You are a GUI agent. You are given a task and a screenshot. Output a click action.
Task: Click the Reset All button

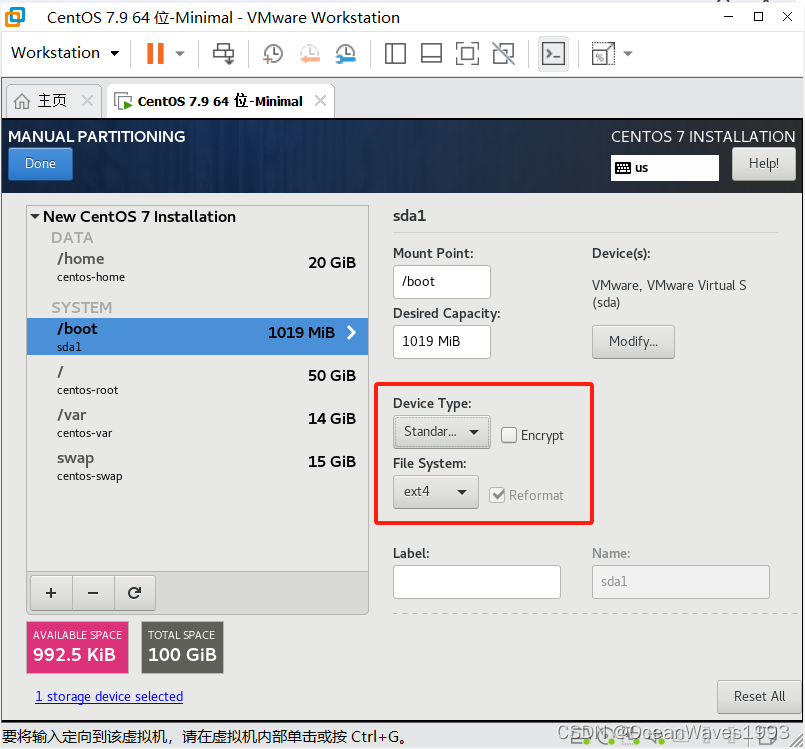pyautogui.click(x=759, y=697)
